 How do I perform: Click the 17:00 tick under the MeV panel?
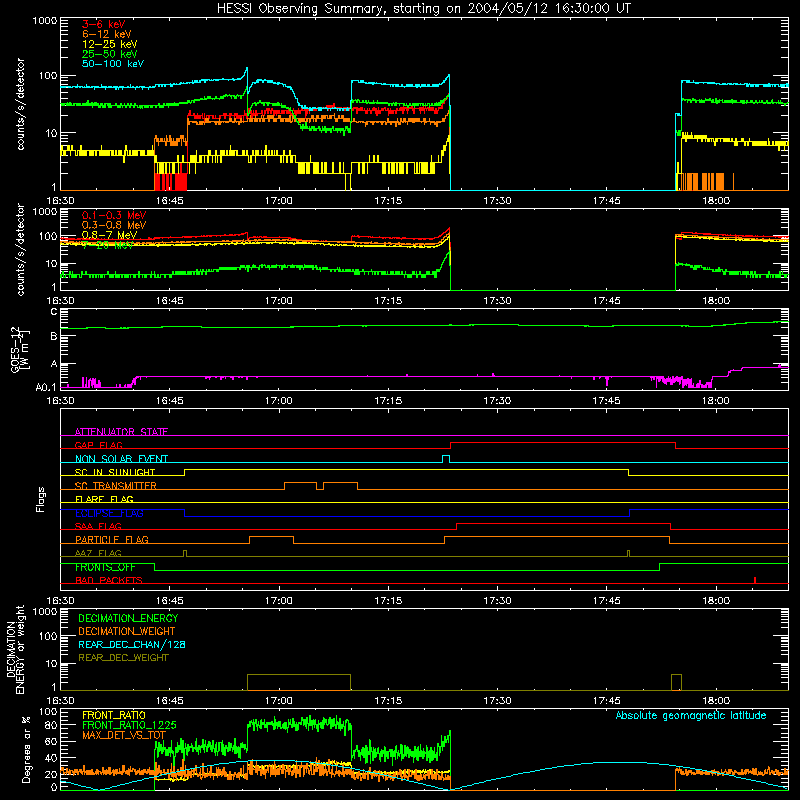coord(279,301)
